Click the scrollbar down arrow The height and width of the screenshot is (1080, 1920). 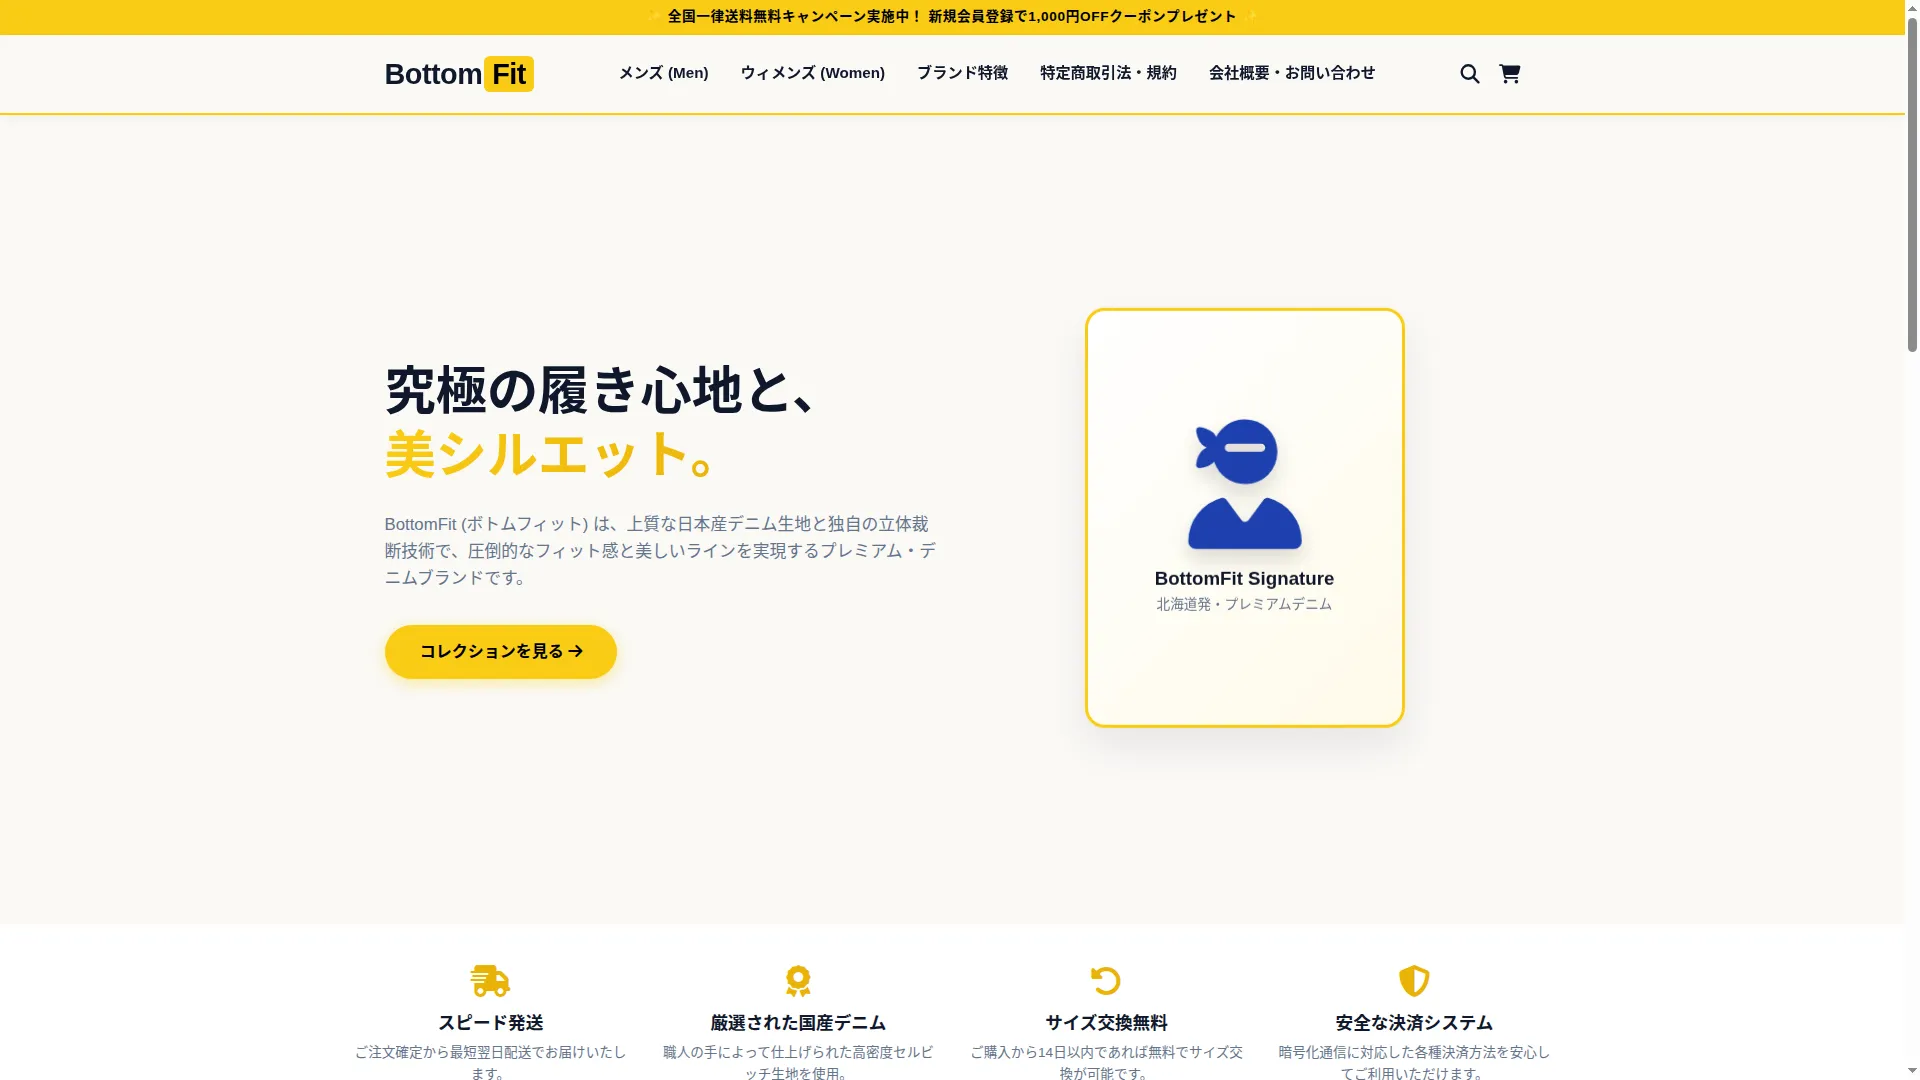coord(1912,1072)
